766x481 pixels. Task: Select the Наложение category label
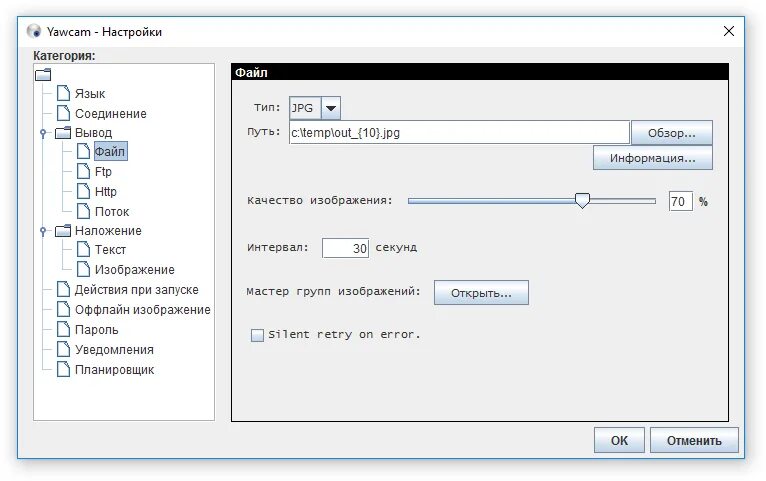coord(108,230)
